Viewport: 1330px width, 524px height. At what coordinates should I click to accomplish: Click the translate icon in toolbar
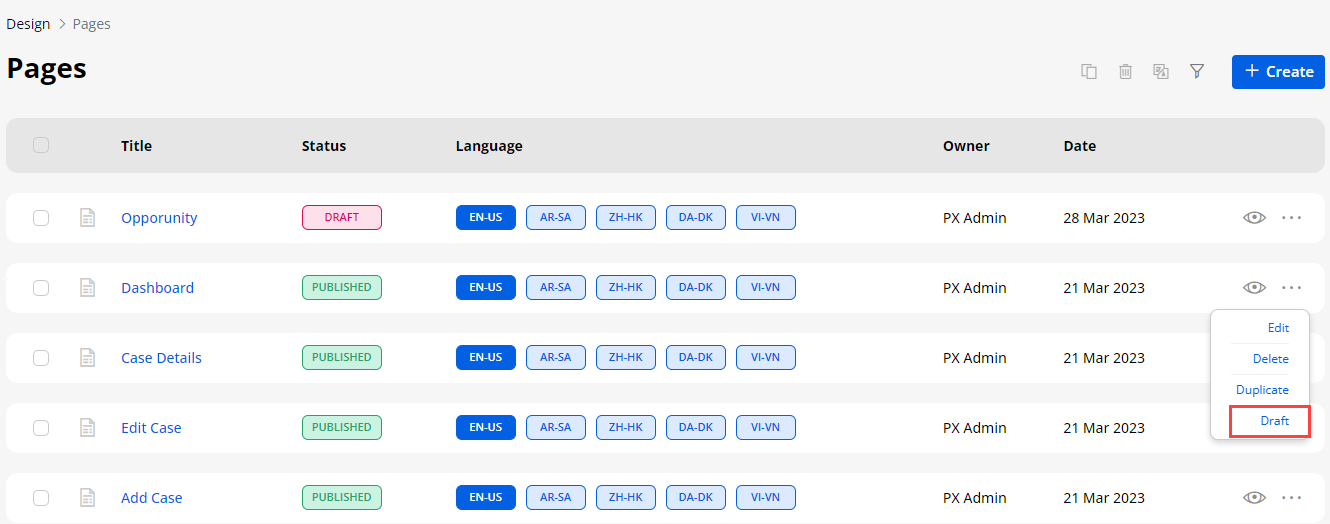[x=1161, y=71]
